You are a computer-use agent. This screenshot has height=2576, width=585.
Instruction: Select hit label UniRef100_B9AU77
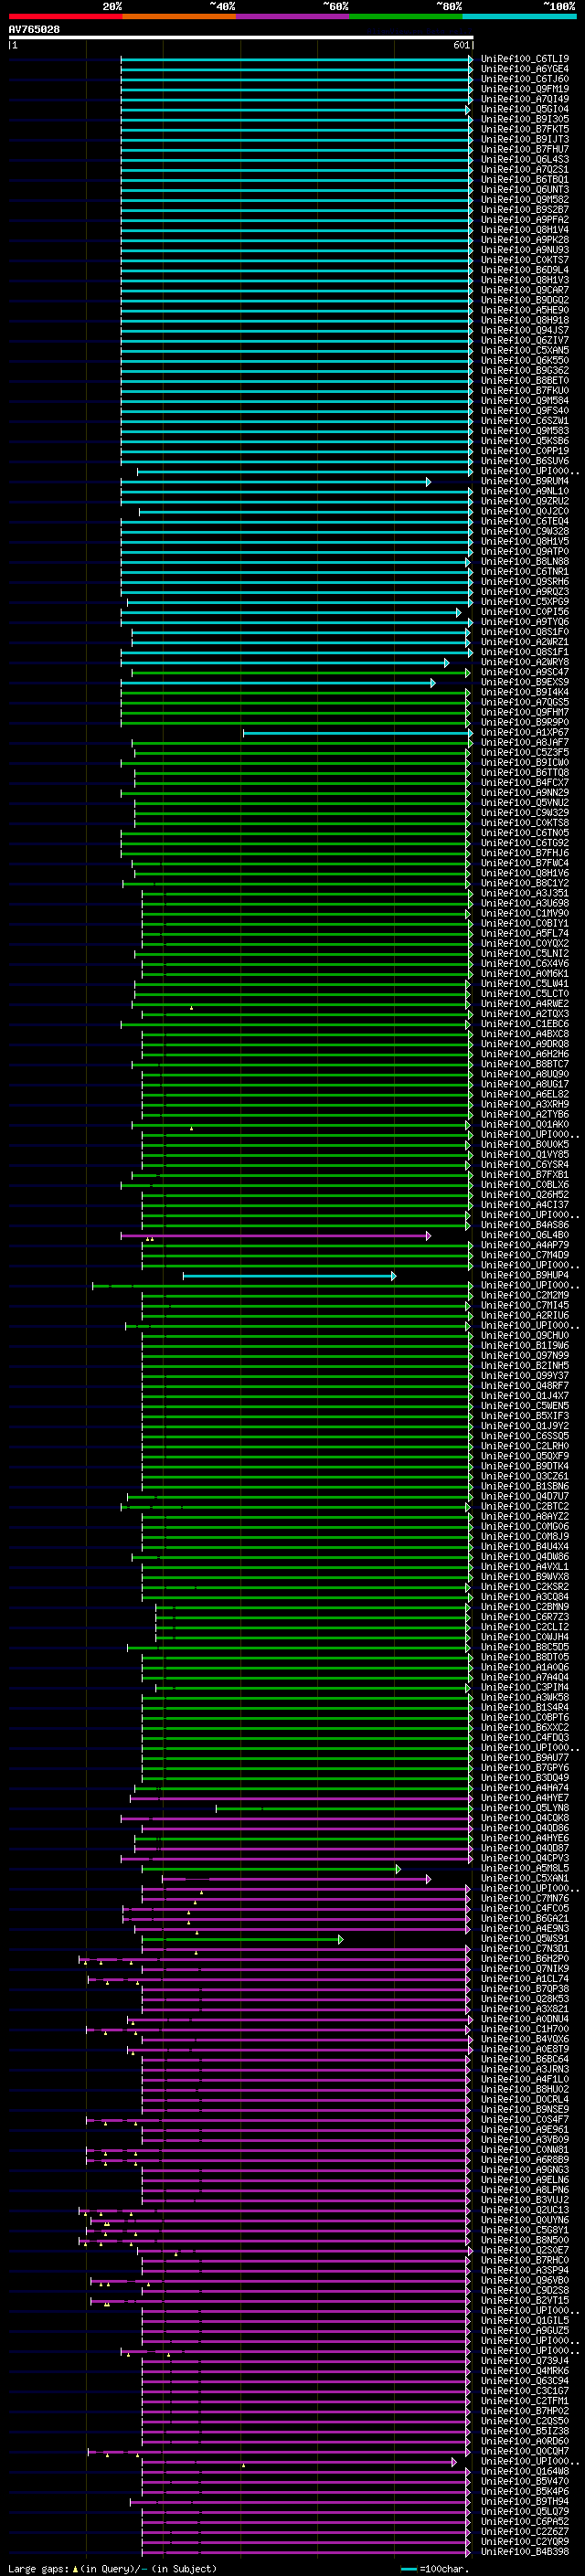pyautogui.click(x=524, y=1758)
